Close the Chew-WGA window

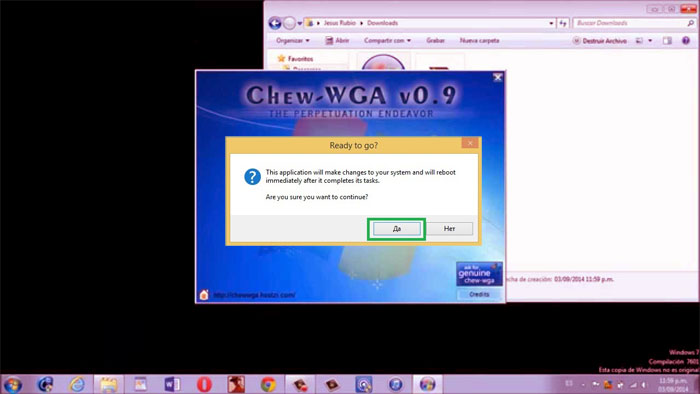[498, 78]
